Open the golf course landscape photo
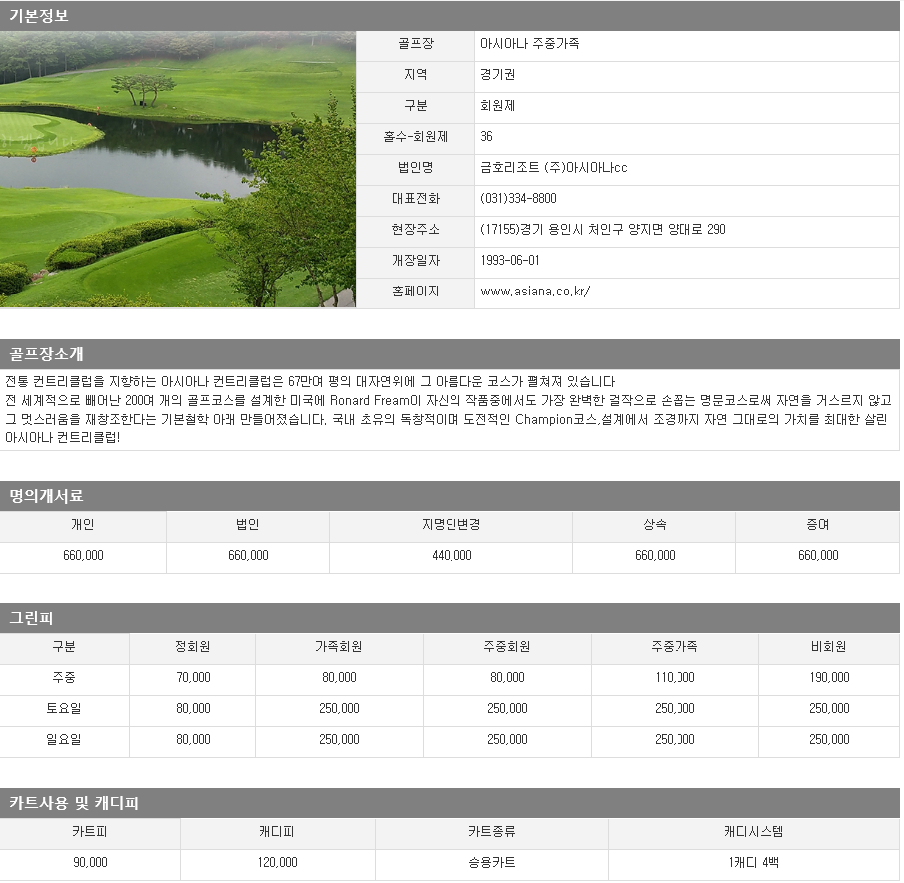 (x=178, y=169)
